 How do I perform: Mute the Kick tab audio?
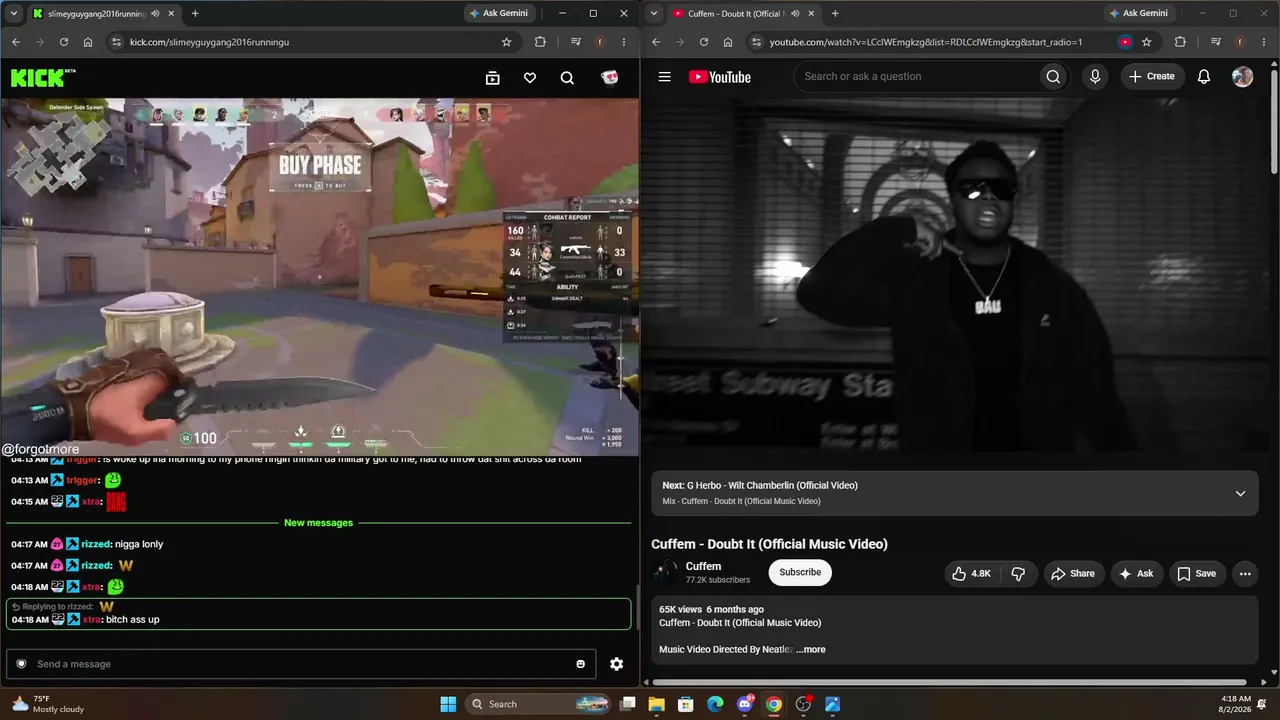(155, 14)
